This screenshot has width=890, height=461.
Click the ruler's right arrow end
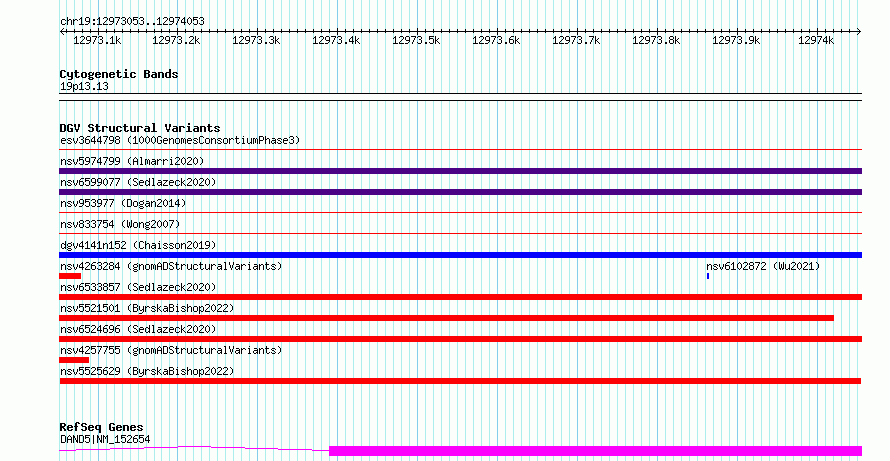859,32
